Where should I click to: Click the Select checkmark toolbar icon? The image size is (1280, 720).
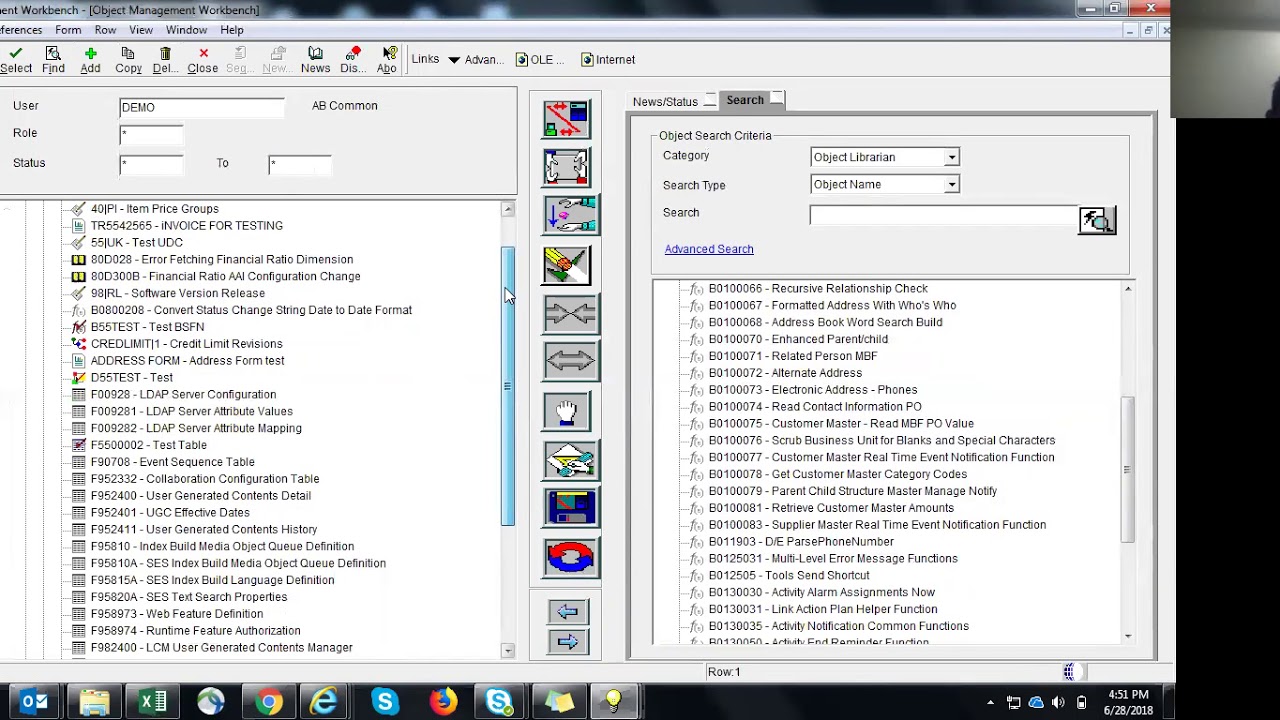coord(15,60)
